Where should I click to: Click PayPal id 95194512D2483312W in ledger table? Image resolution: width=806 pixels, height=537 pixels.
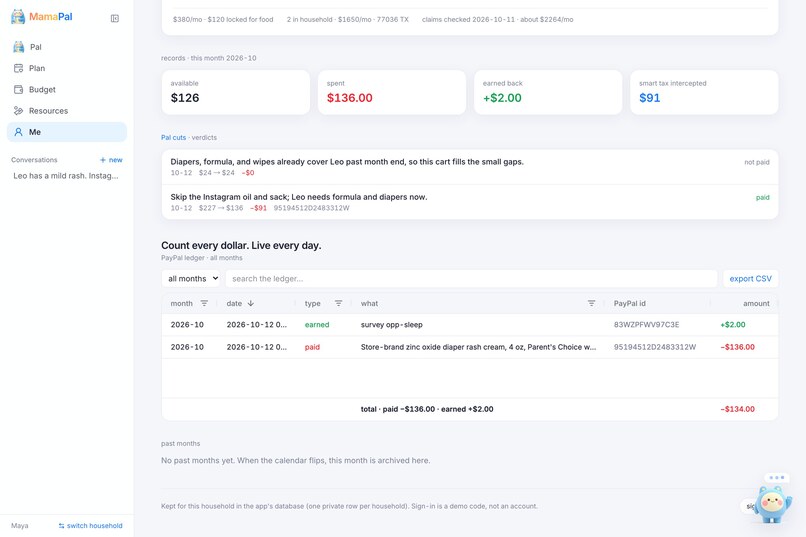[655, 347]
